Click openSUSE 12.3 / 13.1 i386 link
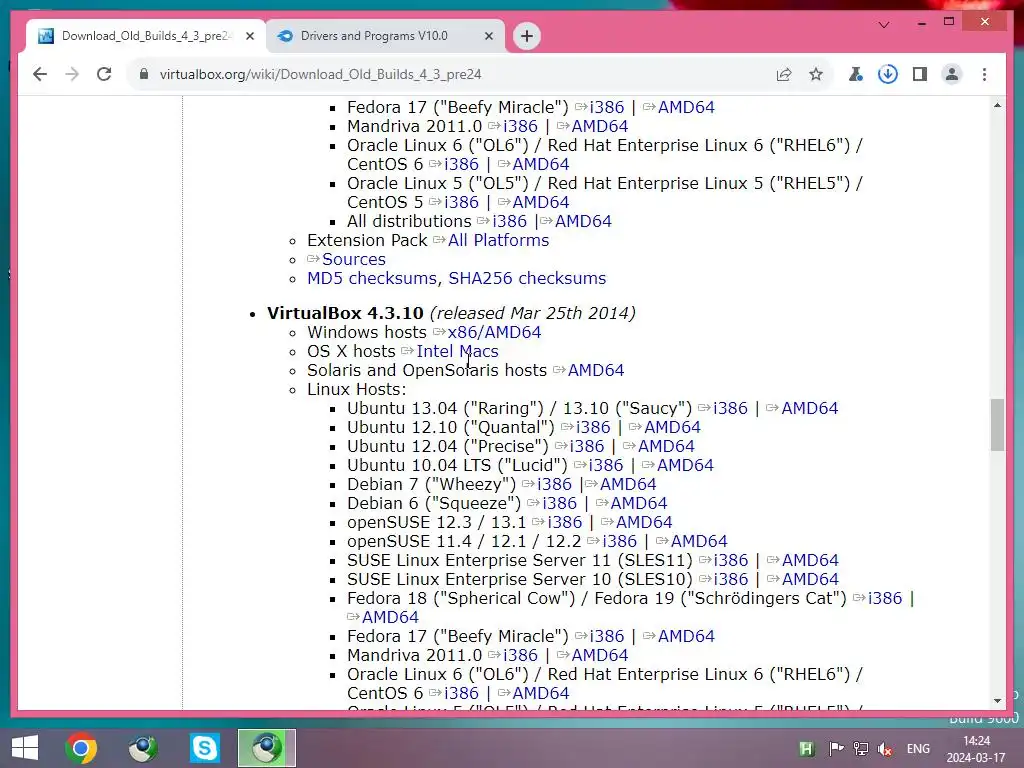 [565, 522]
